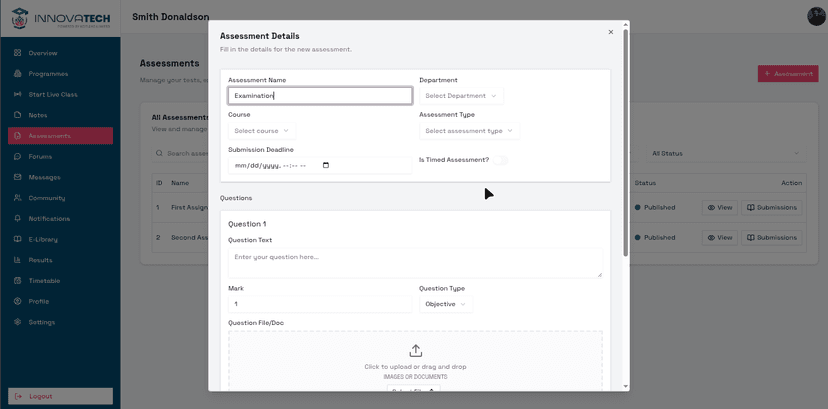This screenshot has width=828, height=409.
Task: Click the Overview sidebar icon
Action: pos(18,53)
